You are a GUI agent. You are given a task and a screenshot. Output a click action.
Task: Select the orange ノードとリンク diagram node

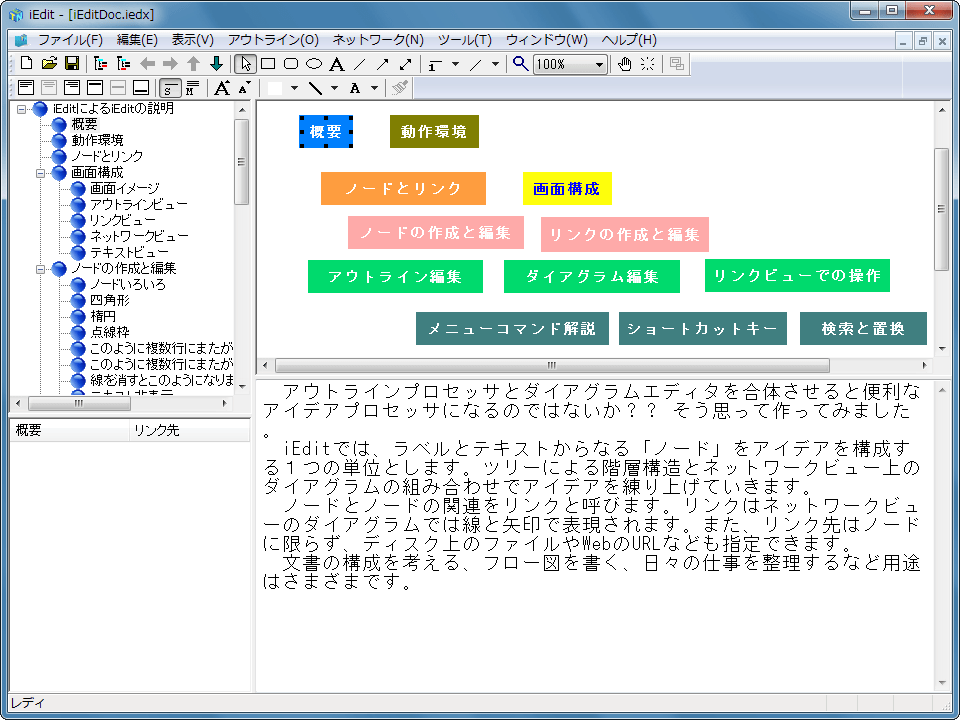coord(403,189)
